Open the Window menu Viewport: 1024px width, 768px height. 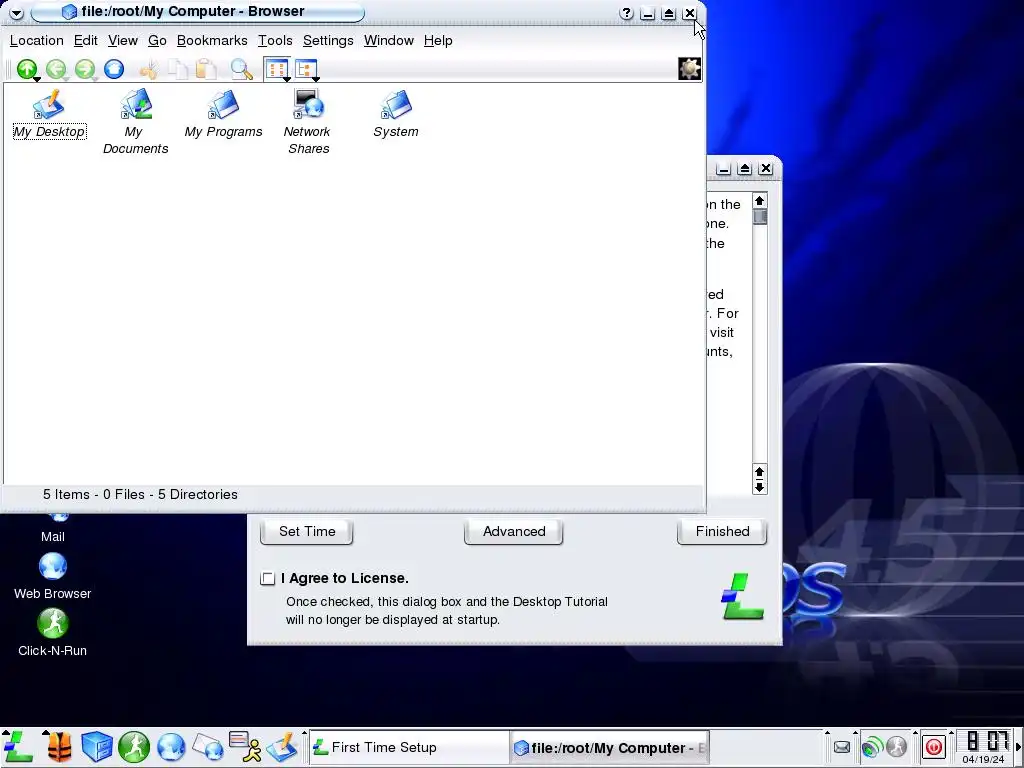pyautogui.click(x=389, y=40)
